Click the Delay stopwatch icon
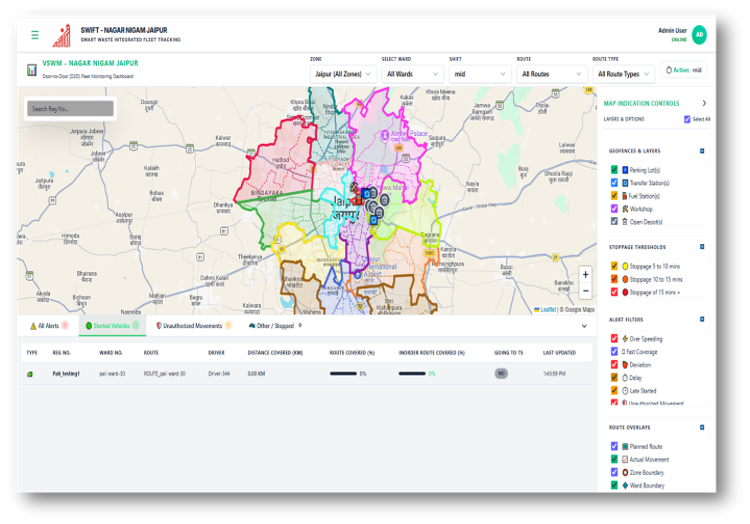The width and height of the screenshot is (750, 524). click(x=625, y=377)
